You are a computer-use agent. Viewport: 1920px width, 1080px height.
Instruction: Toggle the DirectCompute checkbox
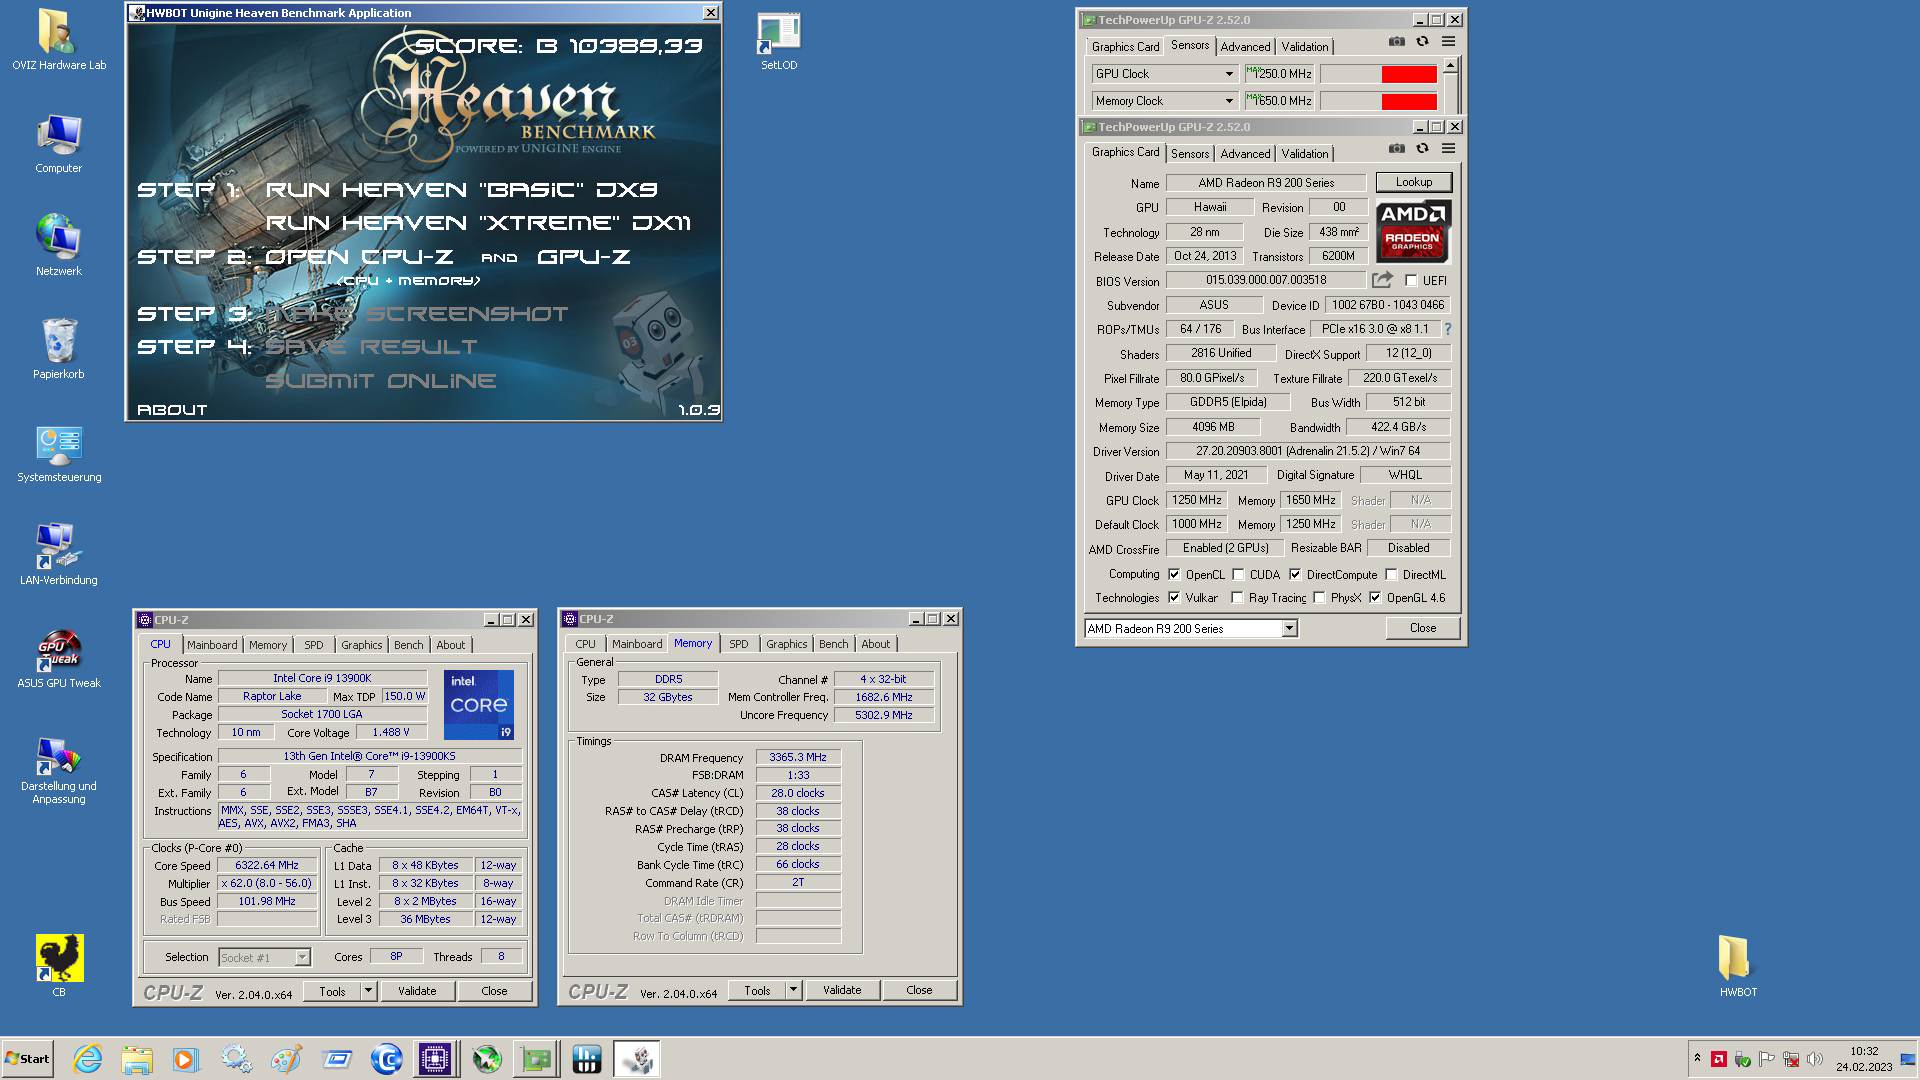coord(1295,575)
